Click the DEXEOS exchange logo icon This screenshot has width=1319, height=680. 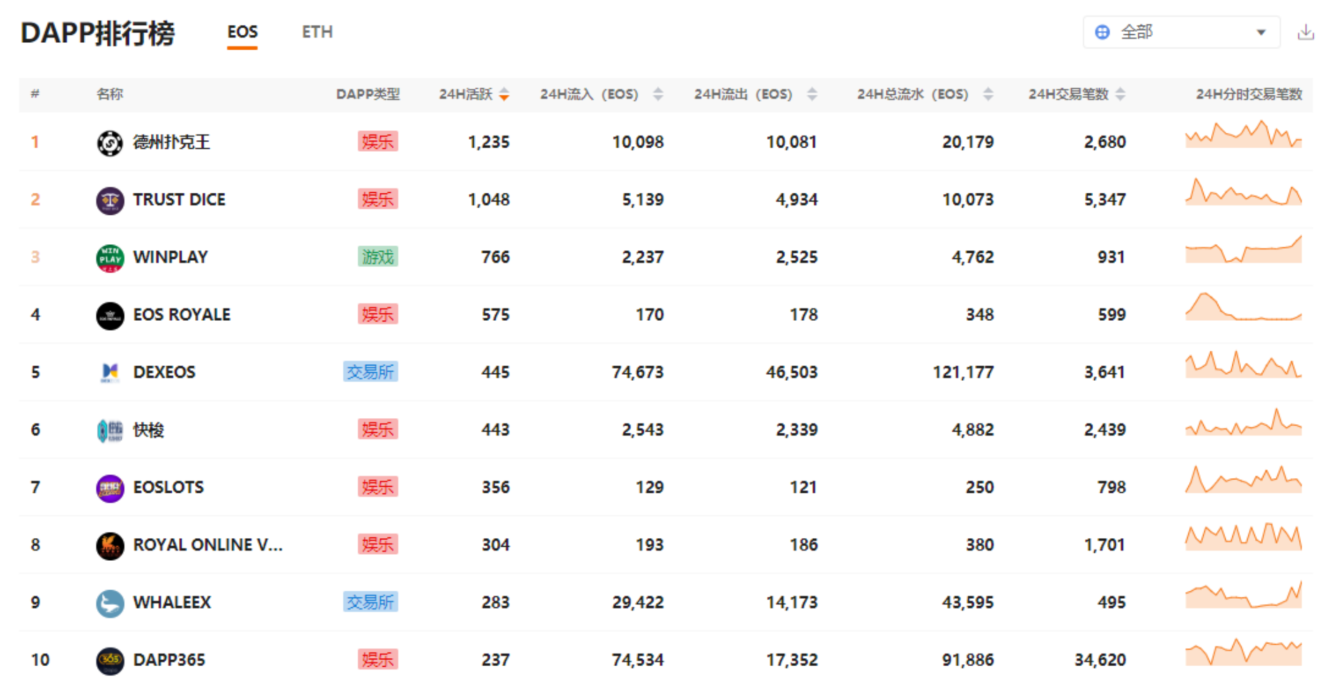[110, 373]
